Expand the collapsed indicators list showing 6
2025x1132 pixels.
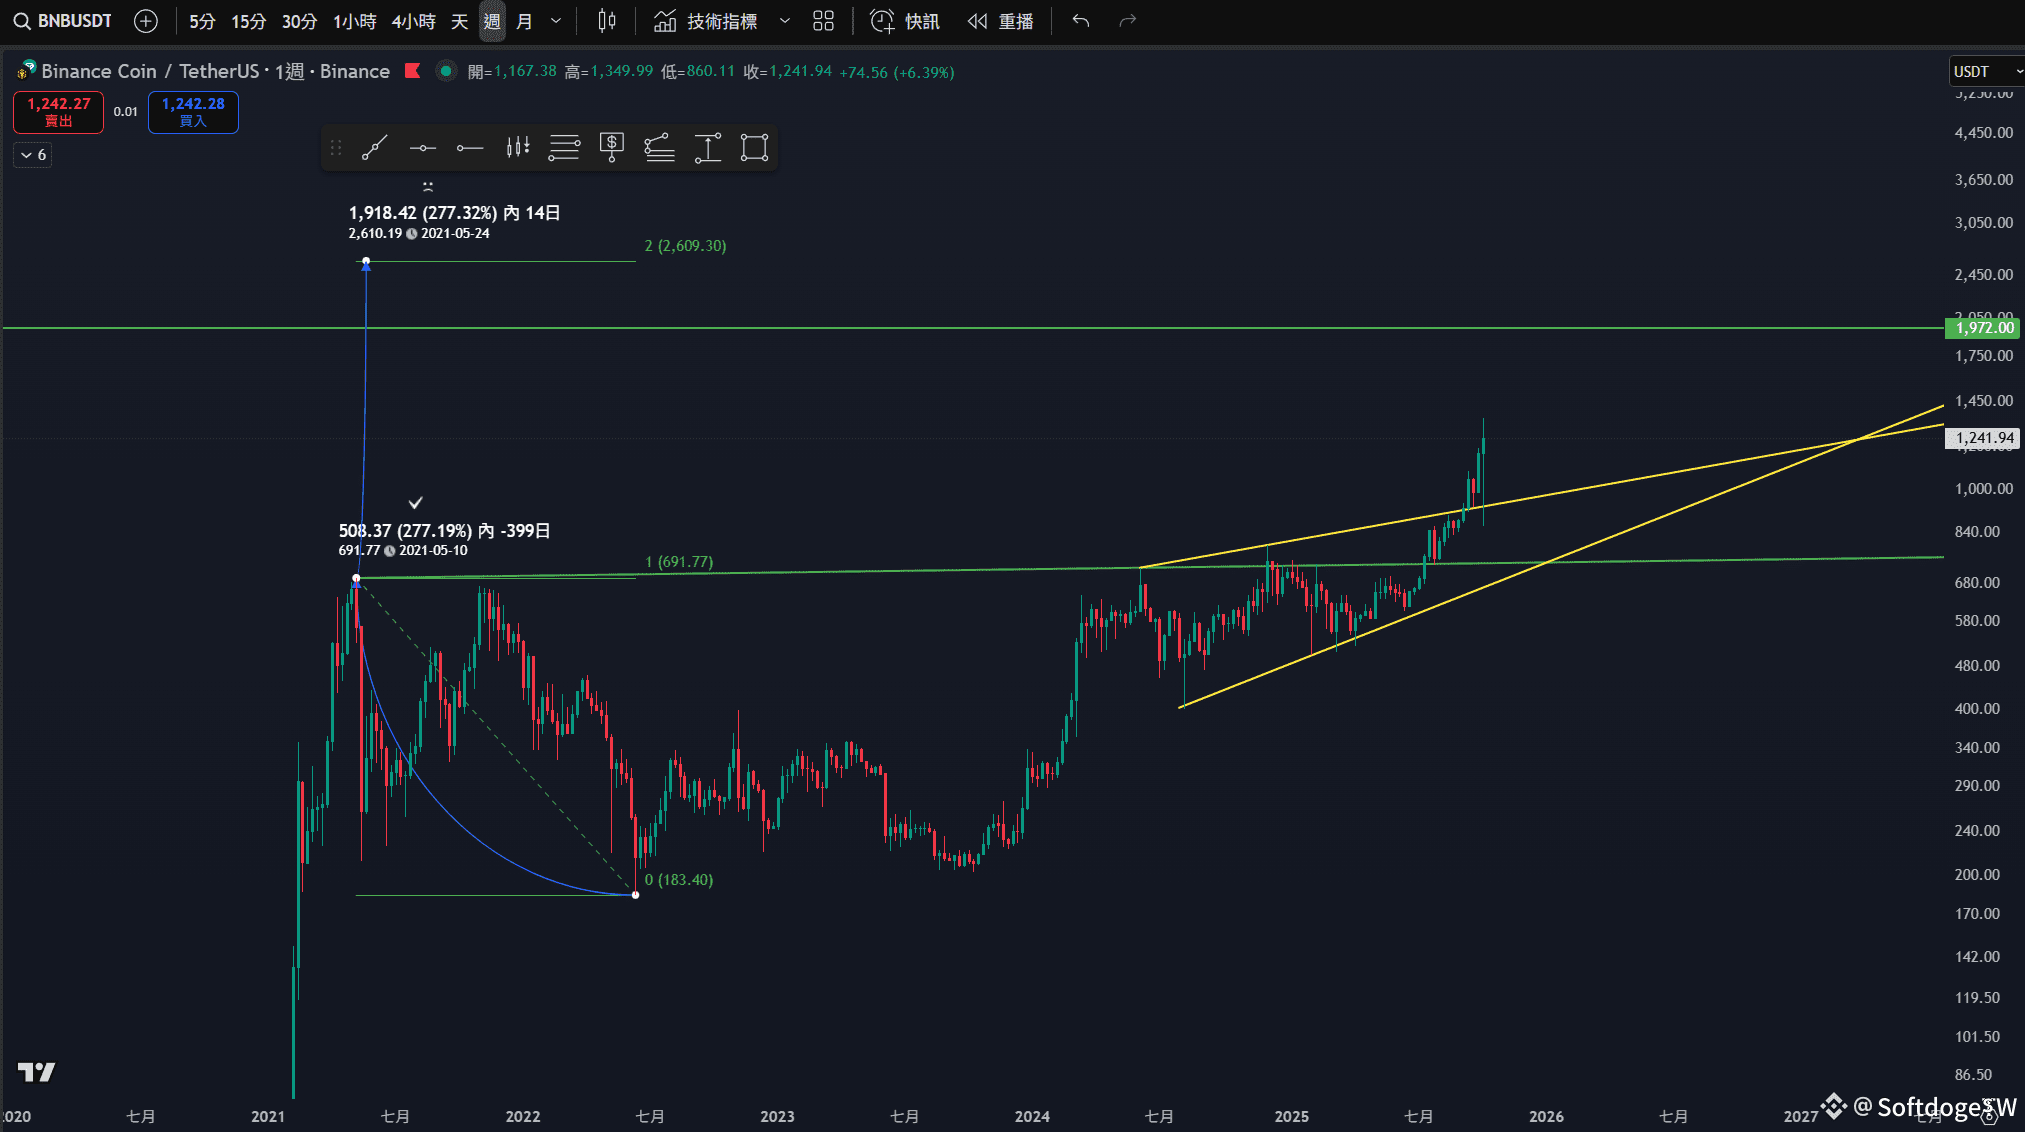click(x=33, y=155)
